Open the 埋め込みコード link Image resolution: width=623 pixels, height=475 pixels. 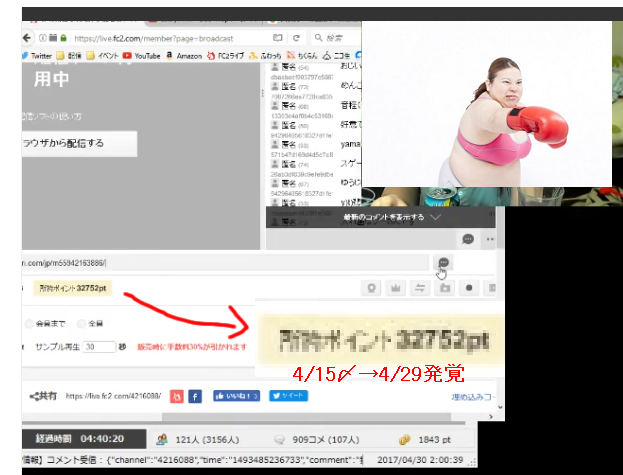click(x=473, y=397)
